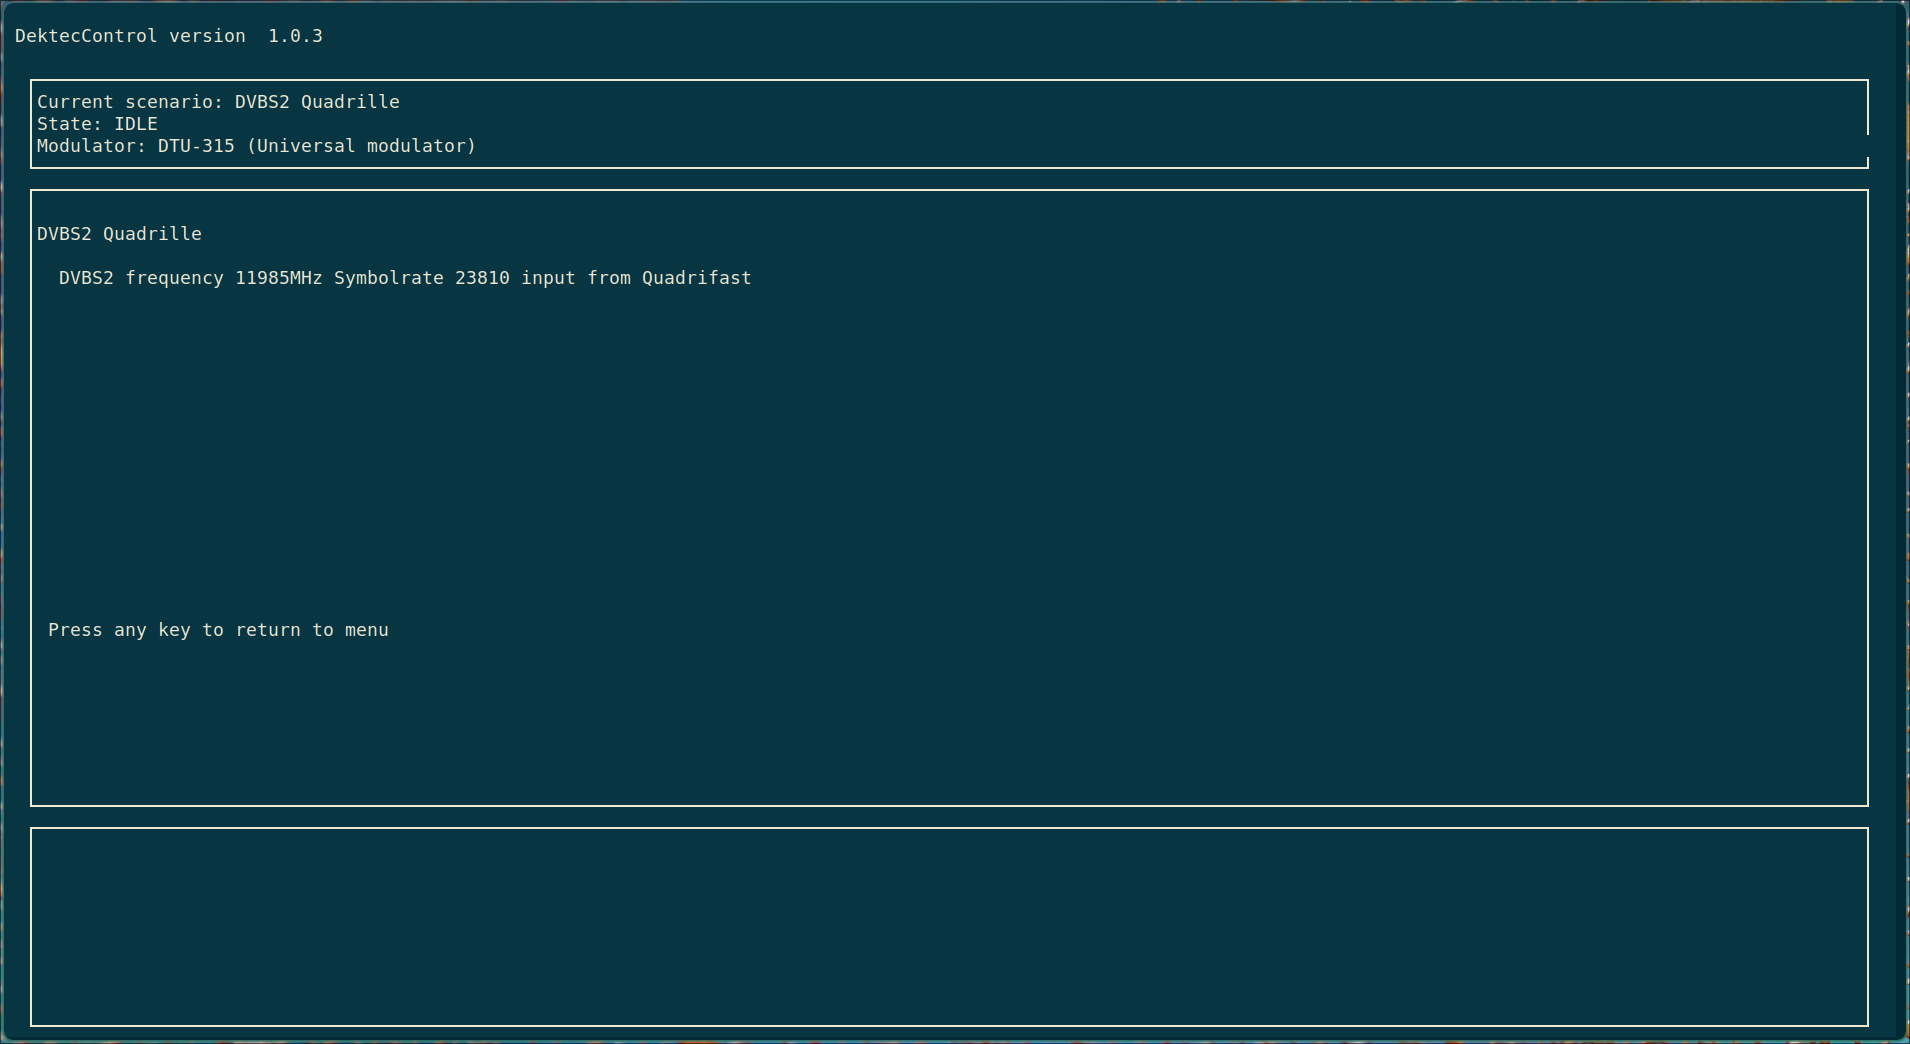Select the word "IDLE" in the status line
Image resolution: width=1910 pixels, height=1044 pixels.
(136, 123)
